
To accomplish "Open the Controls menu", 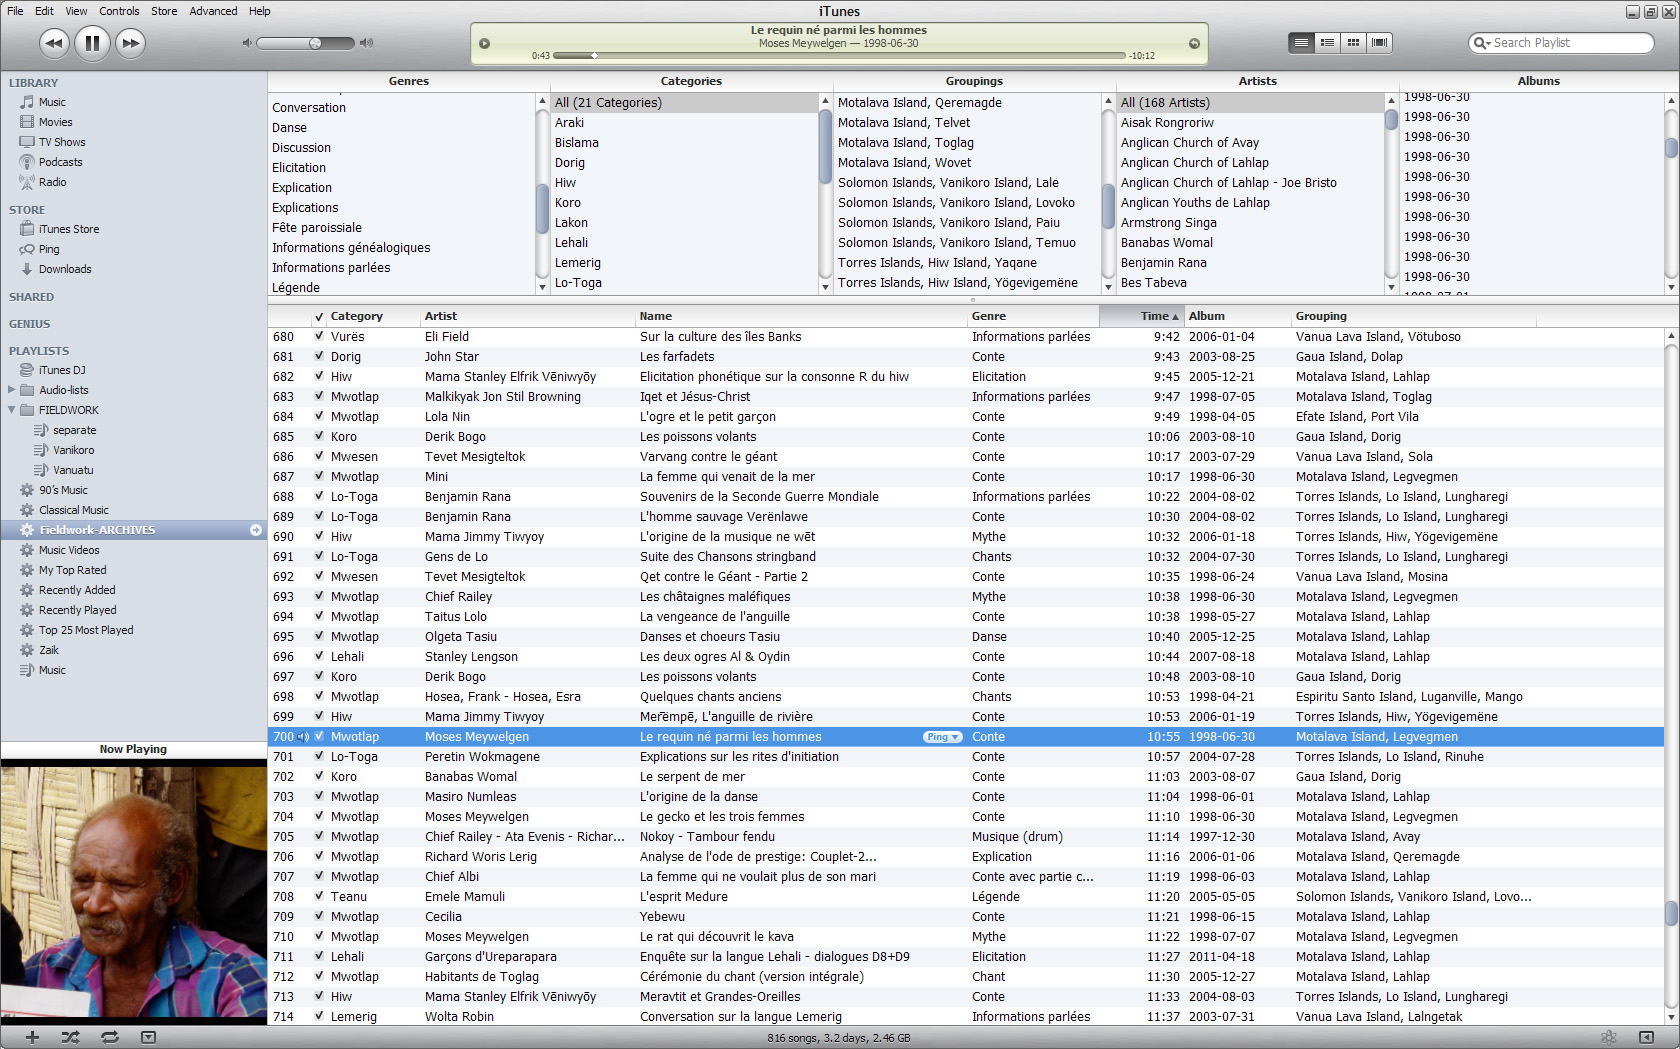I will coord(119,11).
